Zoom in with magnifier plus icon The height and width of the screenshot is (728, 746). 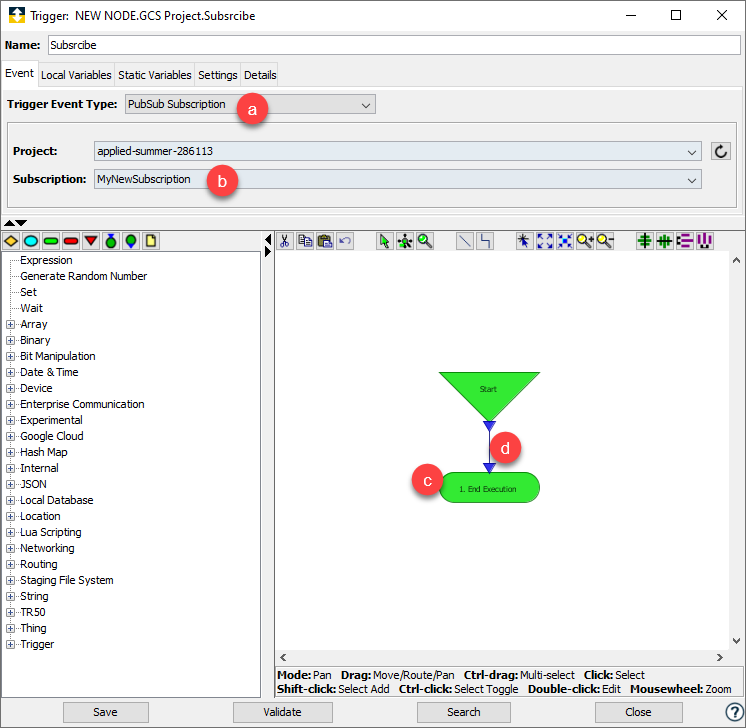click(585, 241)
